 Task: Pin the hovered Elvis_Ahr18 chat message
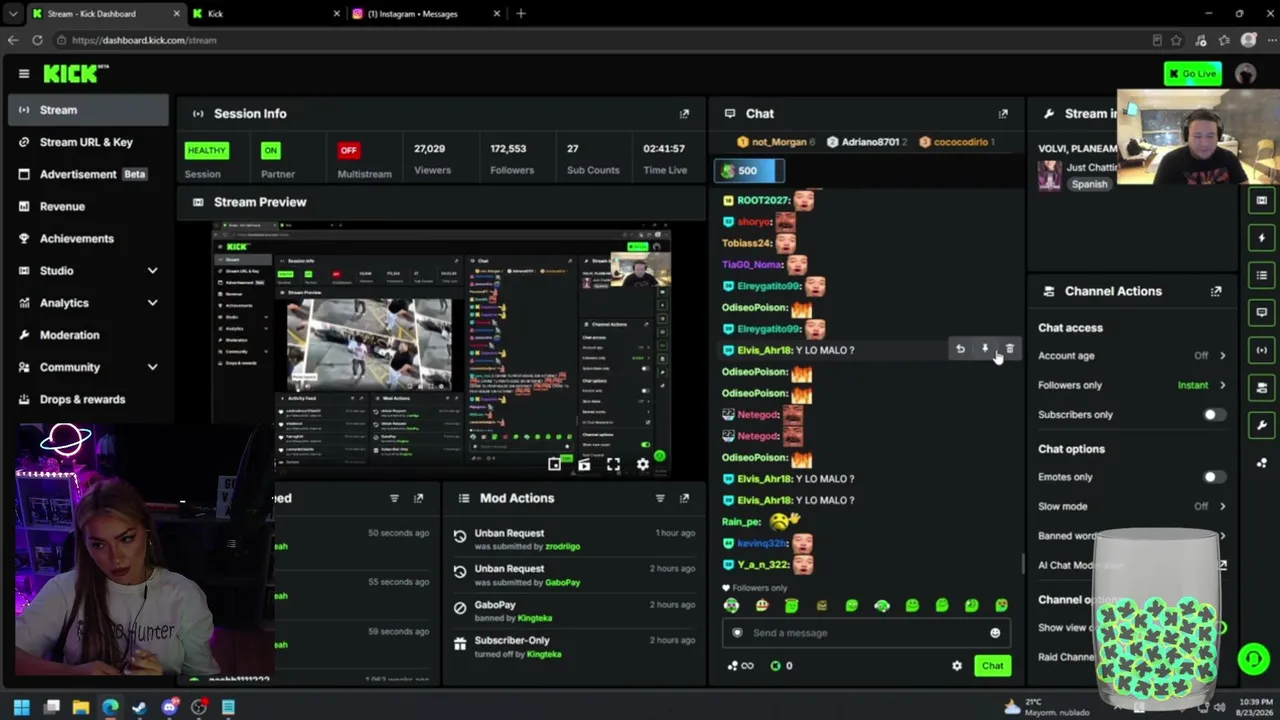[985, 349]
